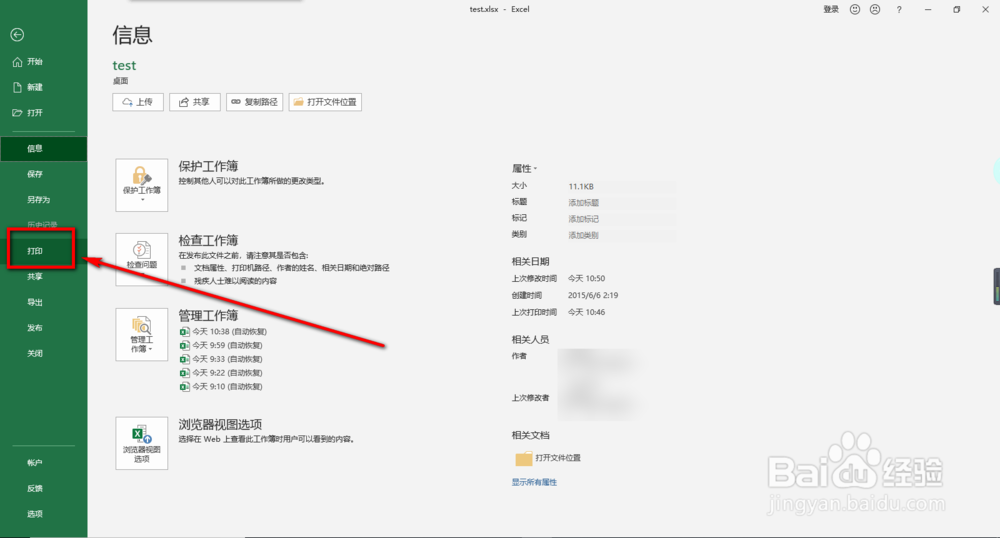The image size is (1000, 538).
Task: Expand the 属性 dropdown
Action: [524, 169]
